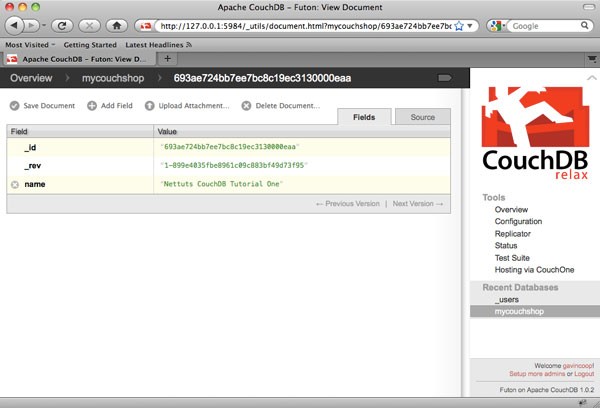Click the 'Nettuts CouchDB Tutorial One' value
Viewport: 600px width, 408px height.
[222, 184]
